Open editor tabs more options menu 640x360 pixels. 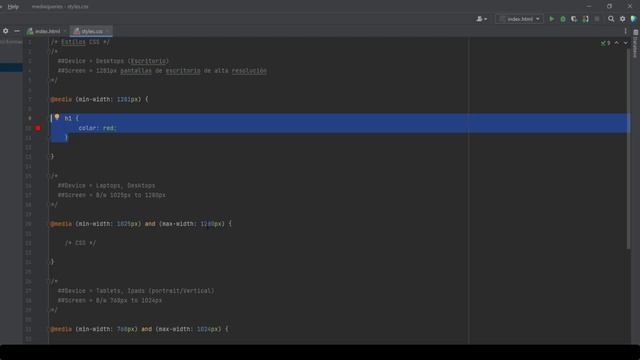(625, 31)
